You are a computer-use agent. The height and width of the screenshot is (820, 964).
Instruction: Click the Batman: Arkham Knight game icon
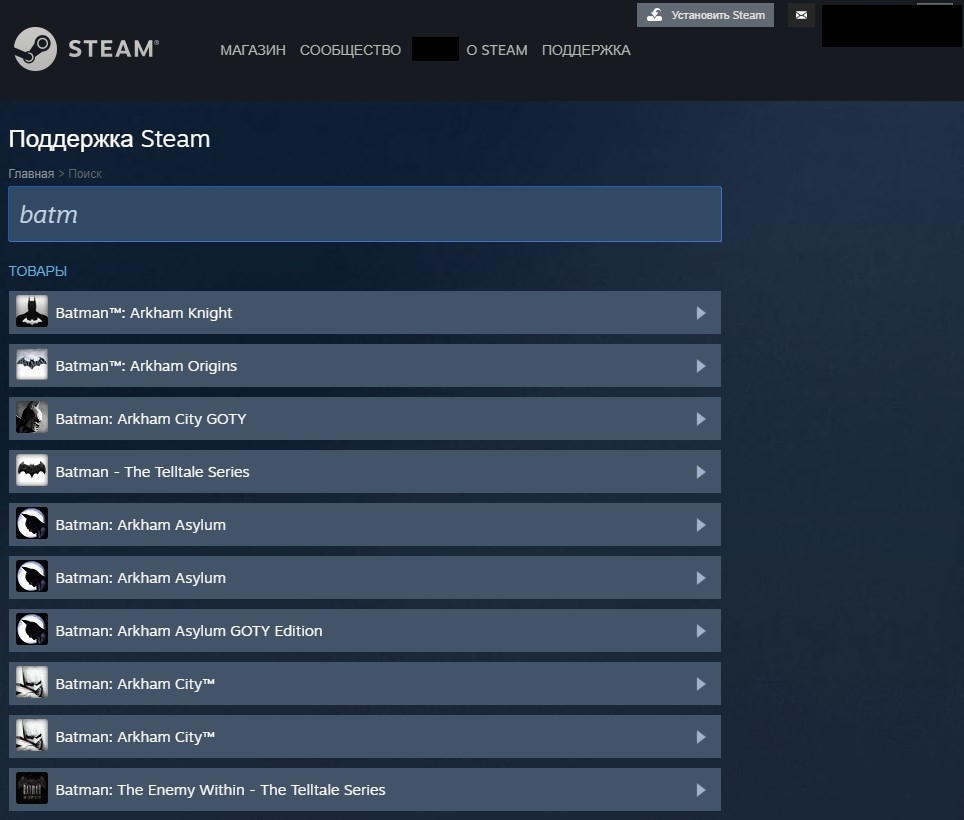32,312
